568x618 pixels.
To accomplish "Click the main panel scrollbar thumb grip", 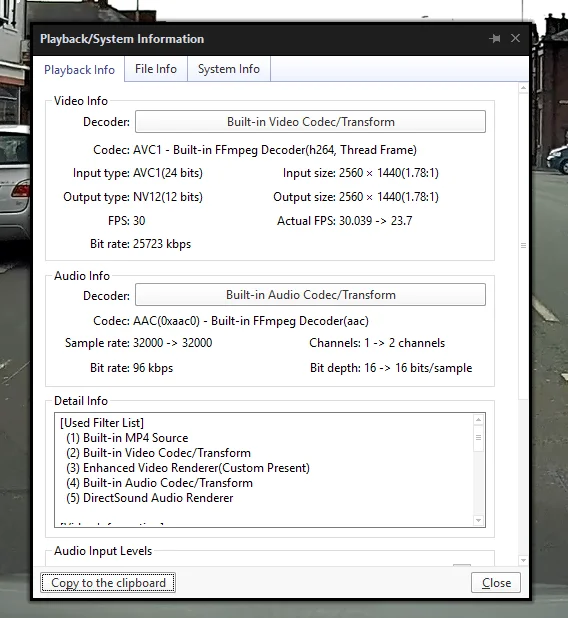I will pyautogui.click(x=523, y=246).
